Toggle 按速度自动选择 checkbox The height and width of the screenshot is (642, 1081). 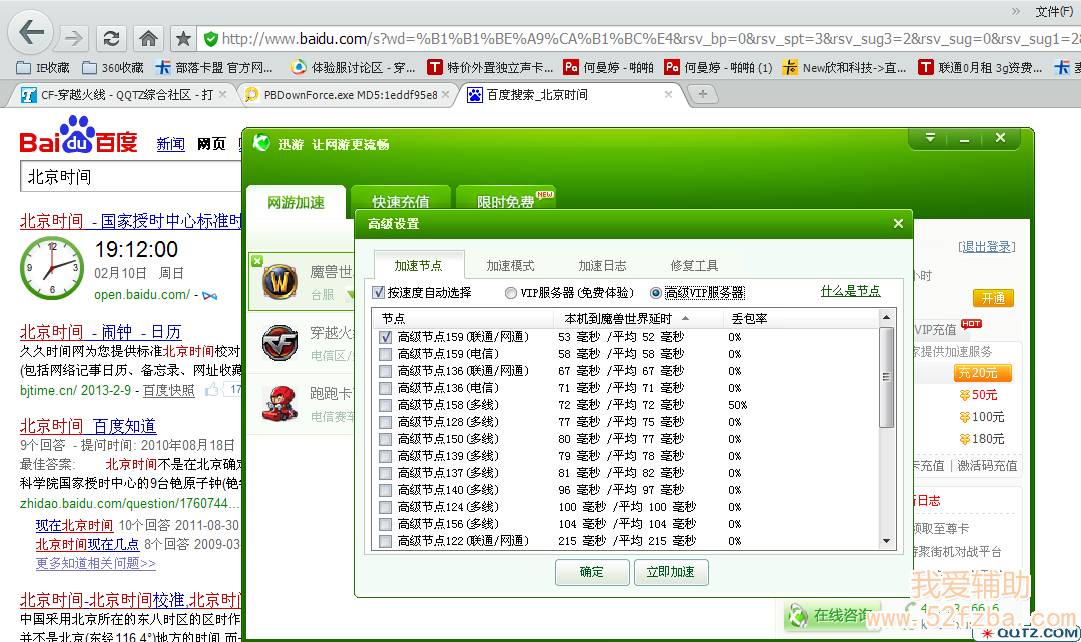point(378,292)
